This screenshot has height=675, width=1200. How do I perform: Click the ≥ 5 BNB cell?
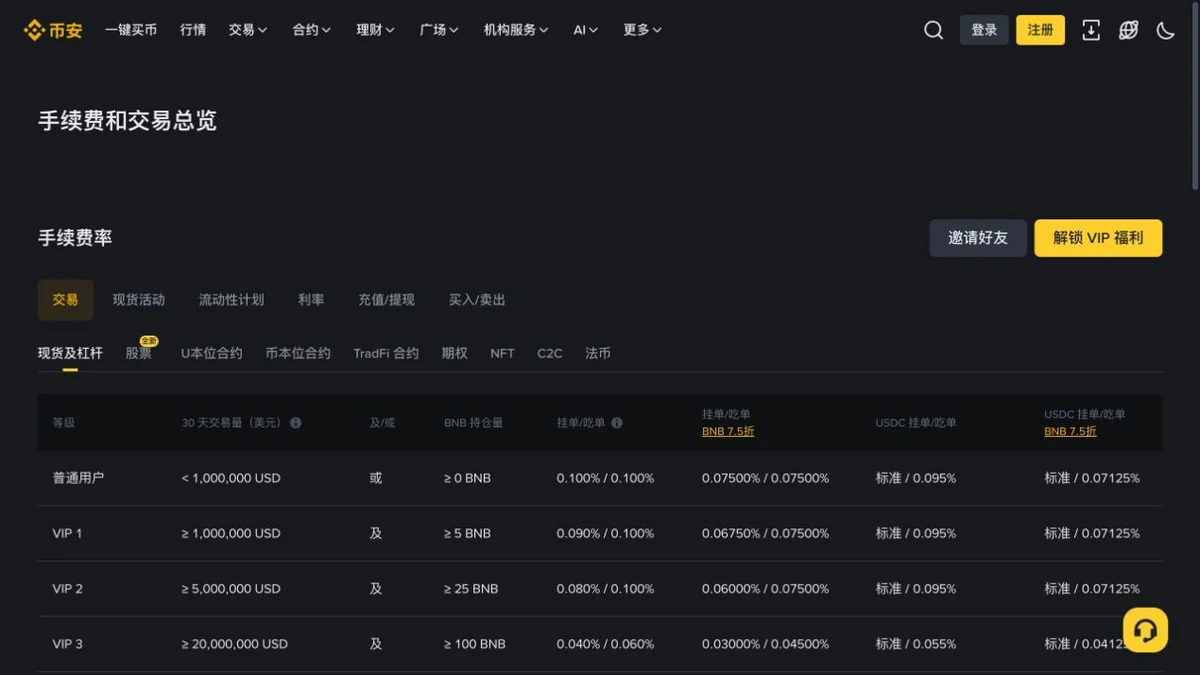pos(467,533)
